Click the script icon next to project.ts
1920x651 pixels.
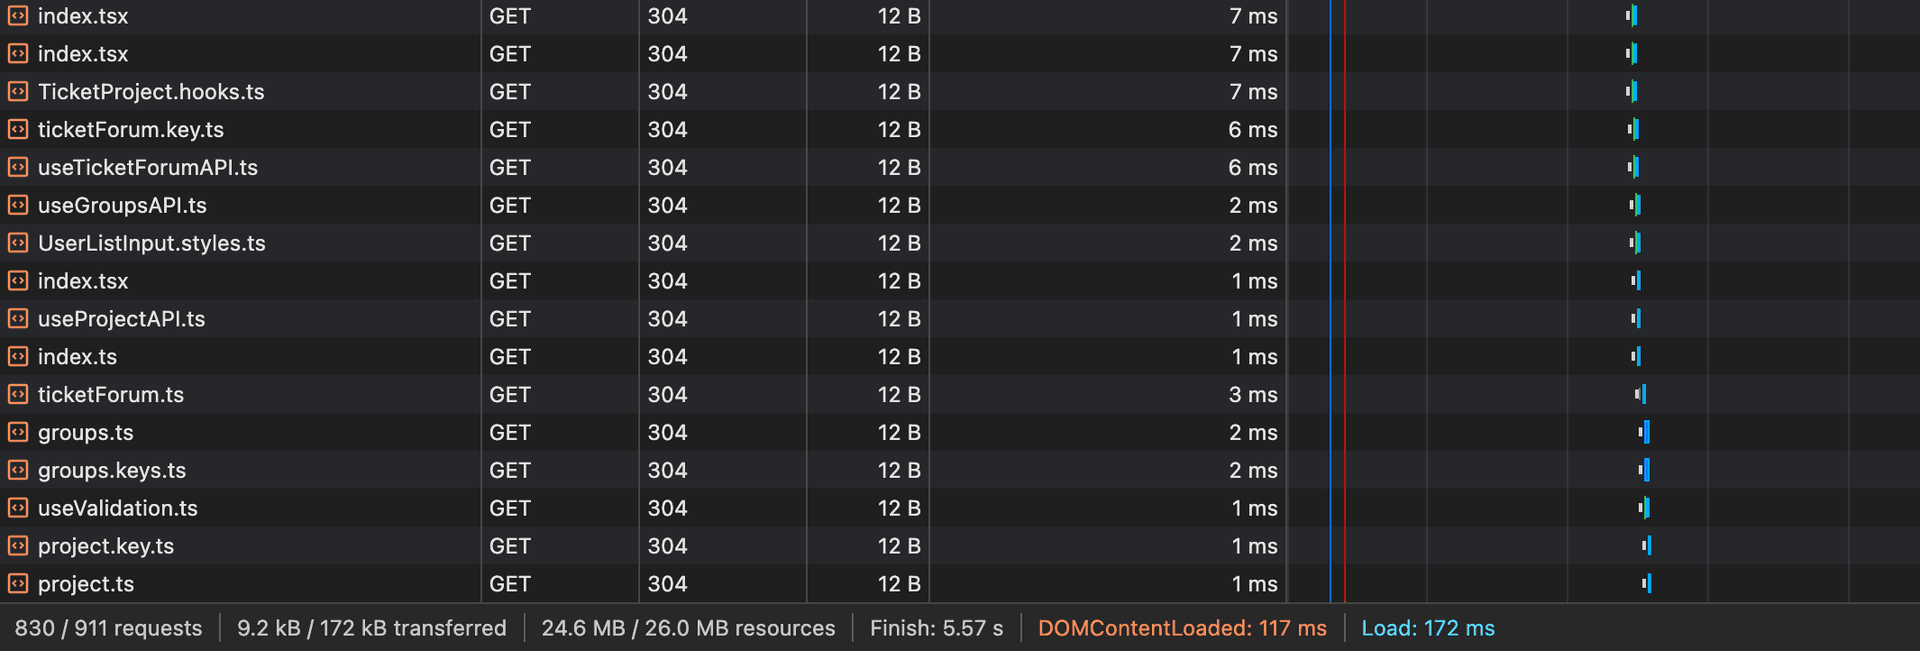pyautogui.click(x=18, y=584)
